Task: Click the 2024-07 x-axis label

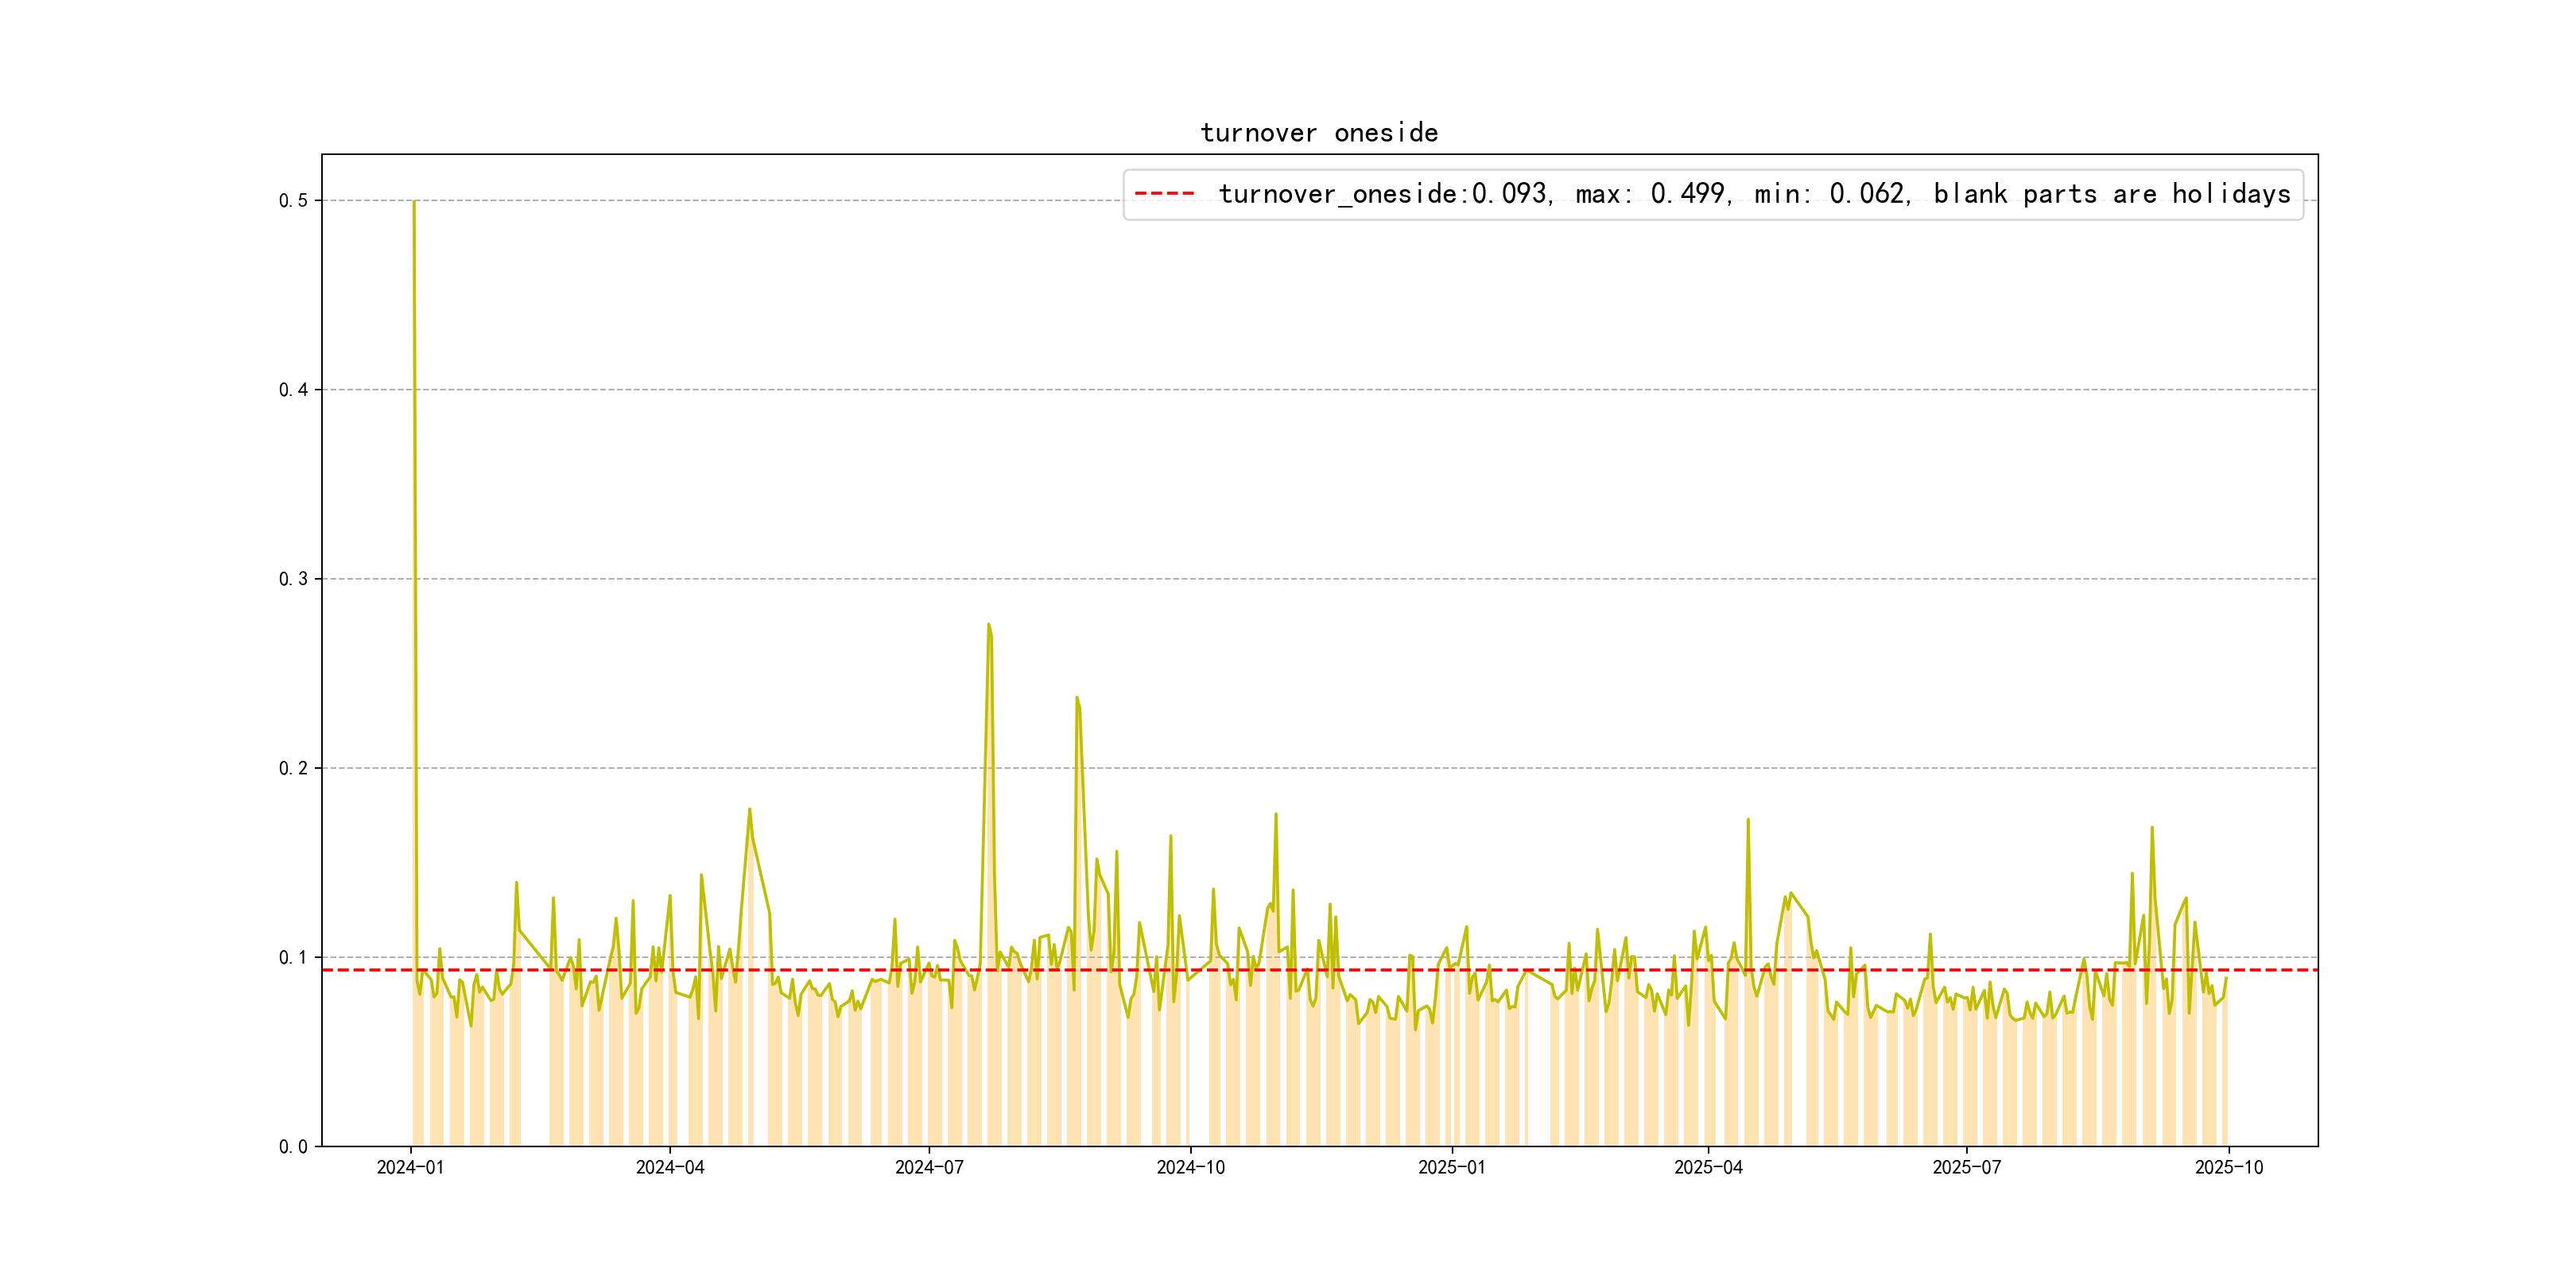Action: coord(929,1168)
